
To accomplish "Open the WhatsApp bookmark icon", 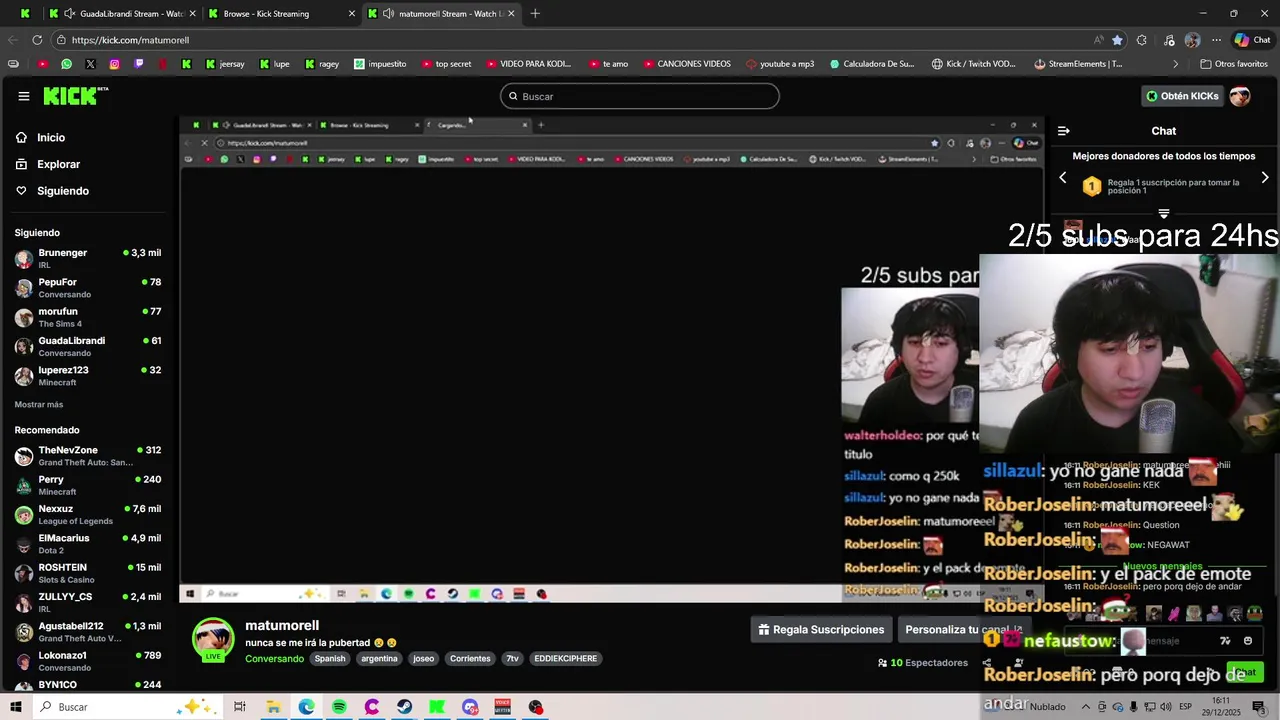I will tap(66, 64).
